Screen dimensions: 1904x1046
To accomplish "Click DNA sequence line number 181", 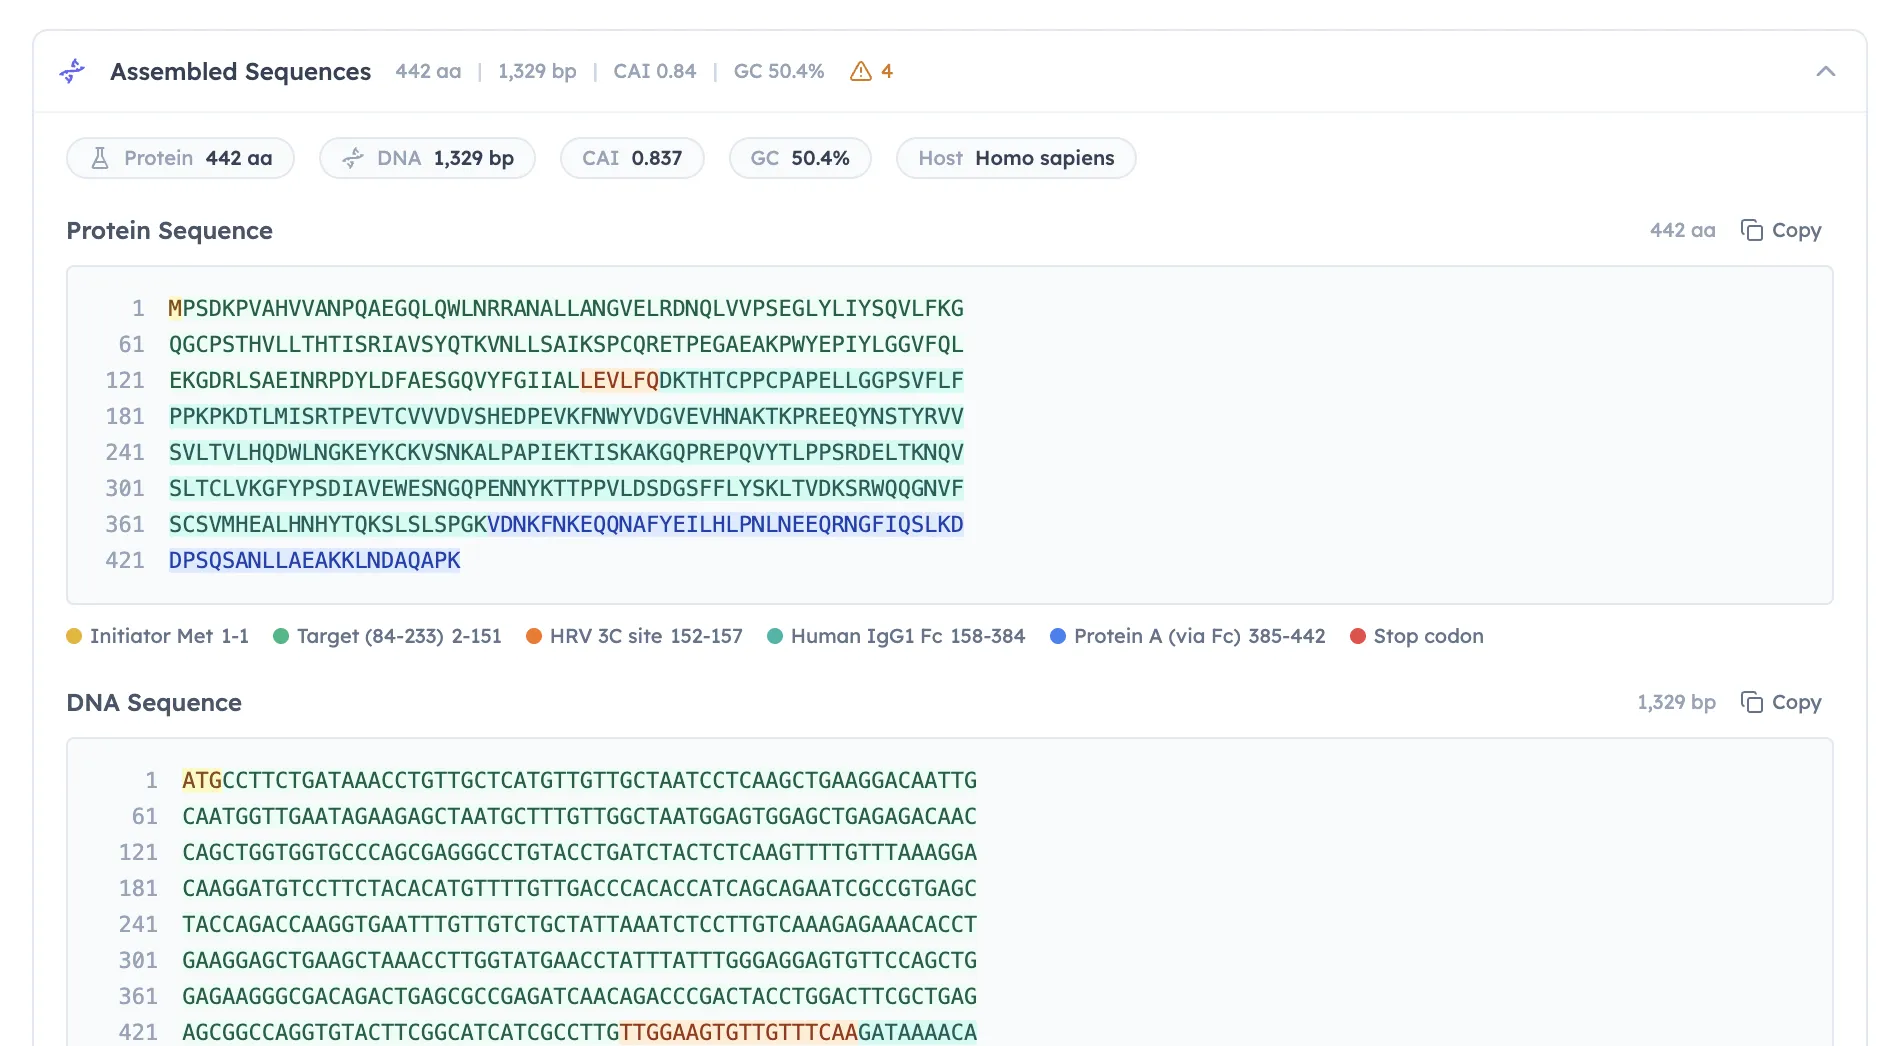I will click(x=138, y=888).
